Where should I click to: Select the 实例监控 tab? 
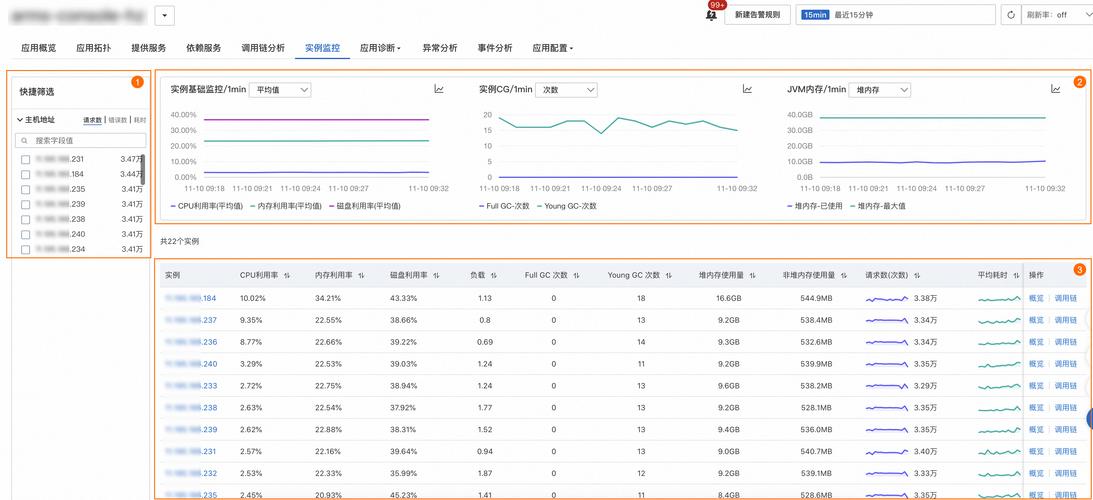click(x=322, y=48)
